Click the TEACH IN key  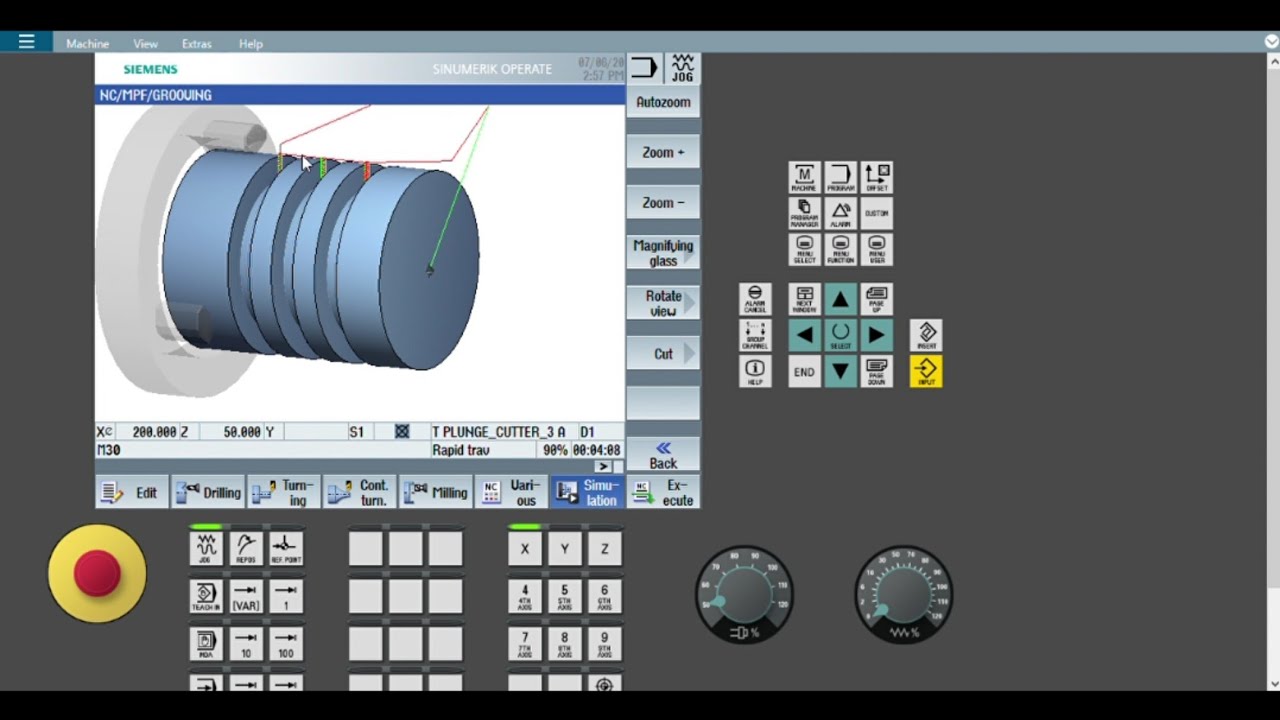(x=206, y=596)
